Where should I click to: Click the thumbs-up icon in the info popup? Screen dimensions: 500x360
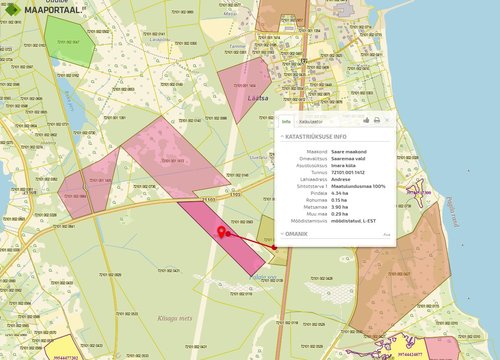[x=366, y=120]
